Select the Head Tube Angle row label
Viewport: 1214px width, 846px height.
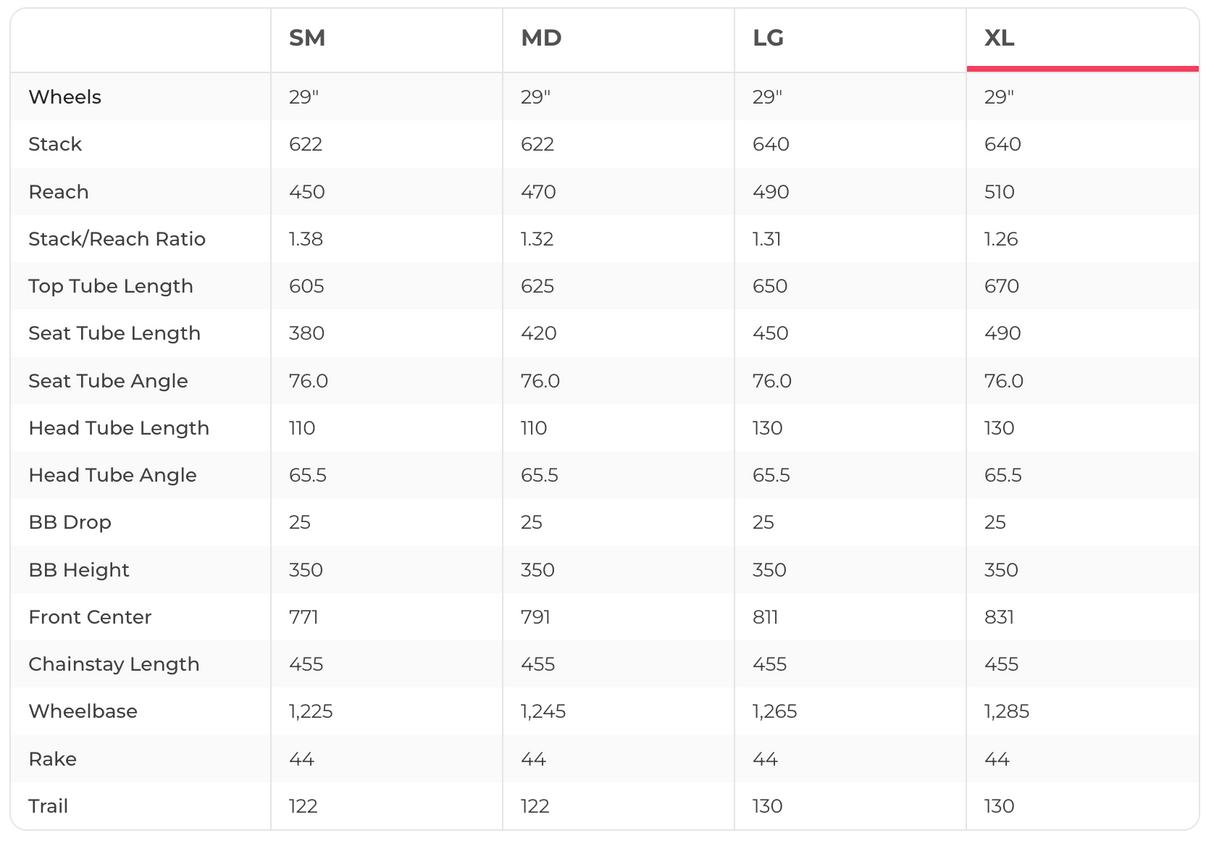pos(113,475)
